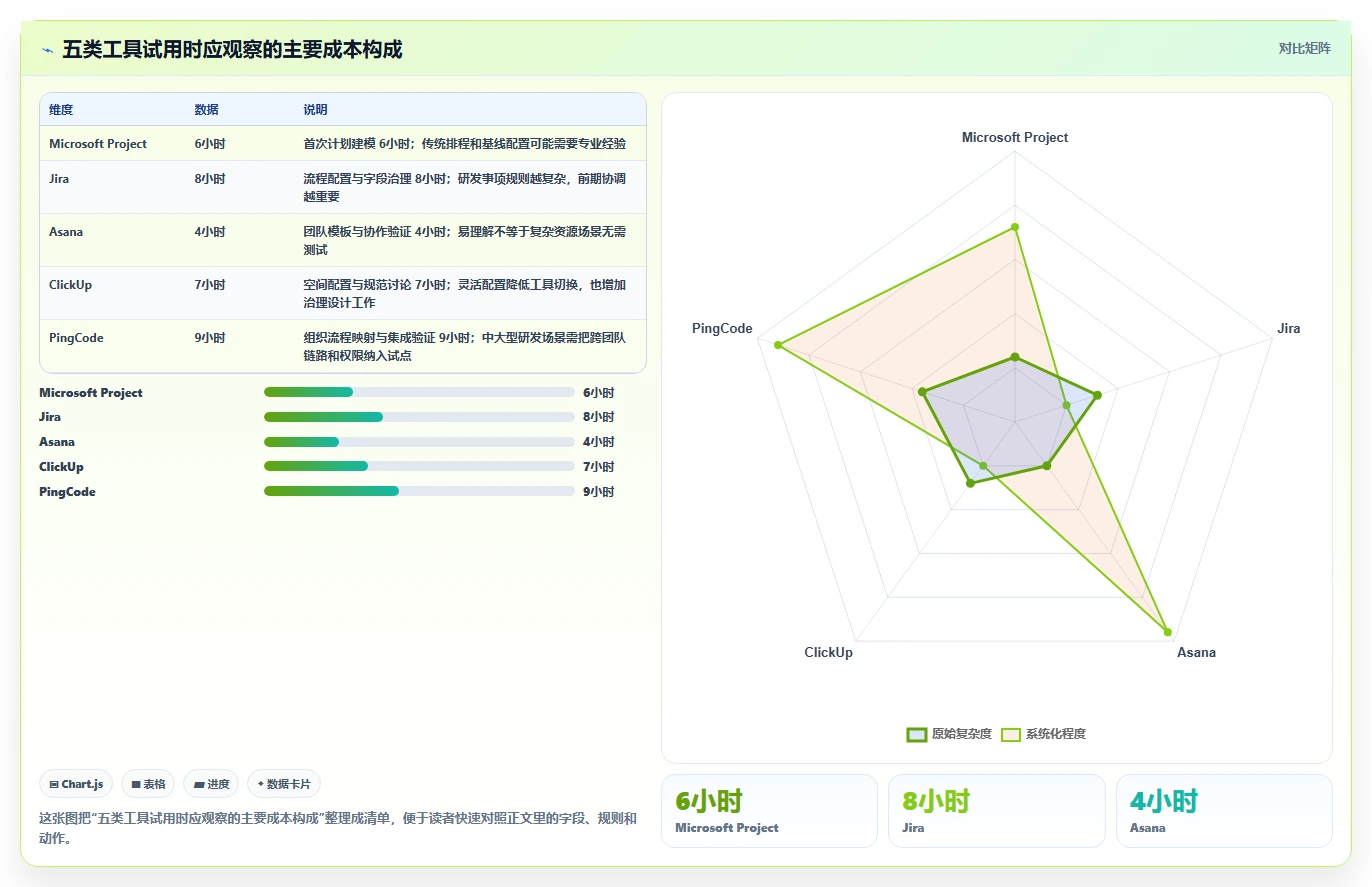Click the 数据 column header
The width and height of the screenshot is (1372, 887).
tap(206, 110)
